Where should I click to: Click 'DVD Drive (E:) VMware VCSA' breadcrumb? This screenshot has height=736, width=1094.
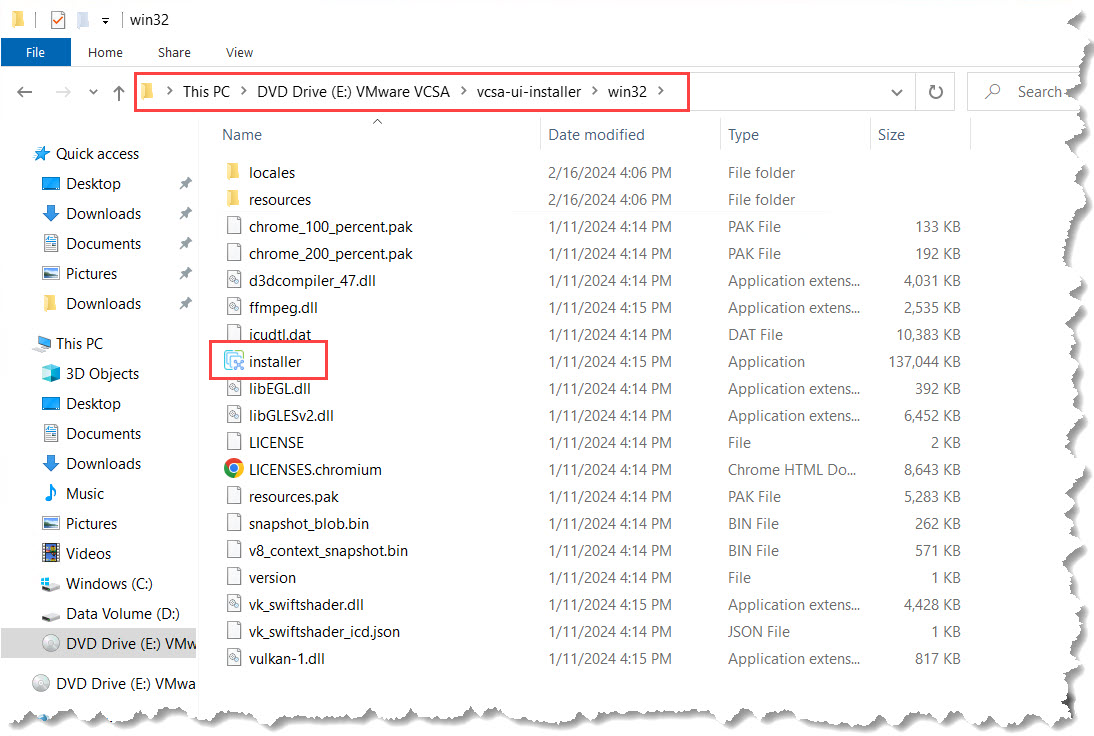(x=353, y=91)
